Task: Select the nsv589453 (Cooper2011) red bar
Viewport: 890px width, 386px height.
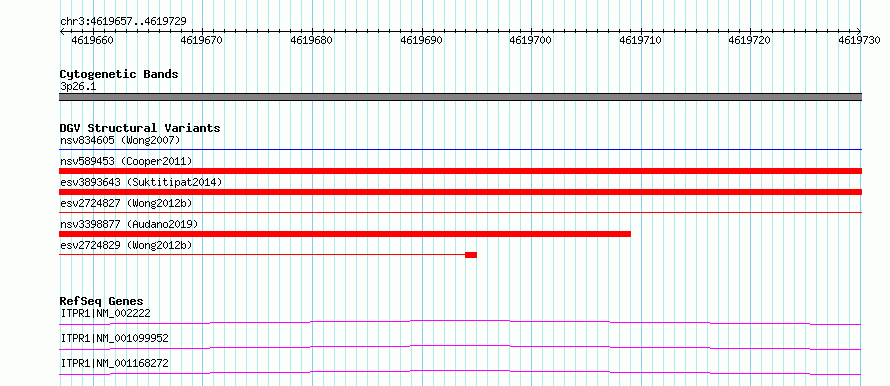Action: tap(460, 171)
